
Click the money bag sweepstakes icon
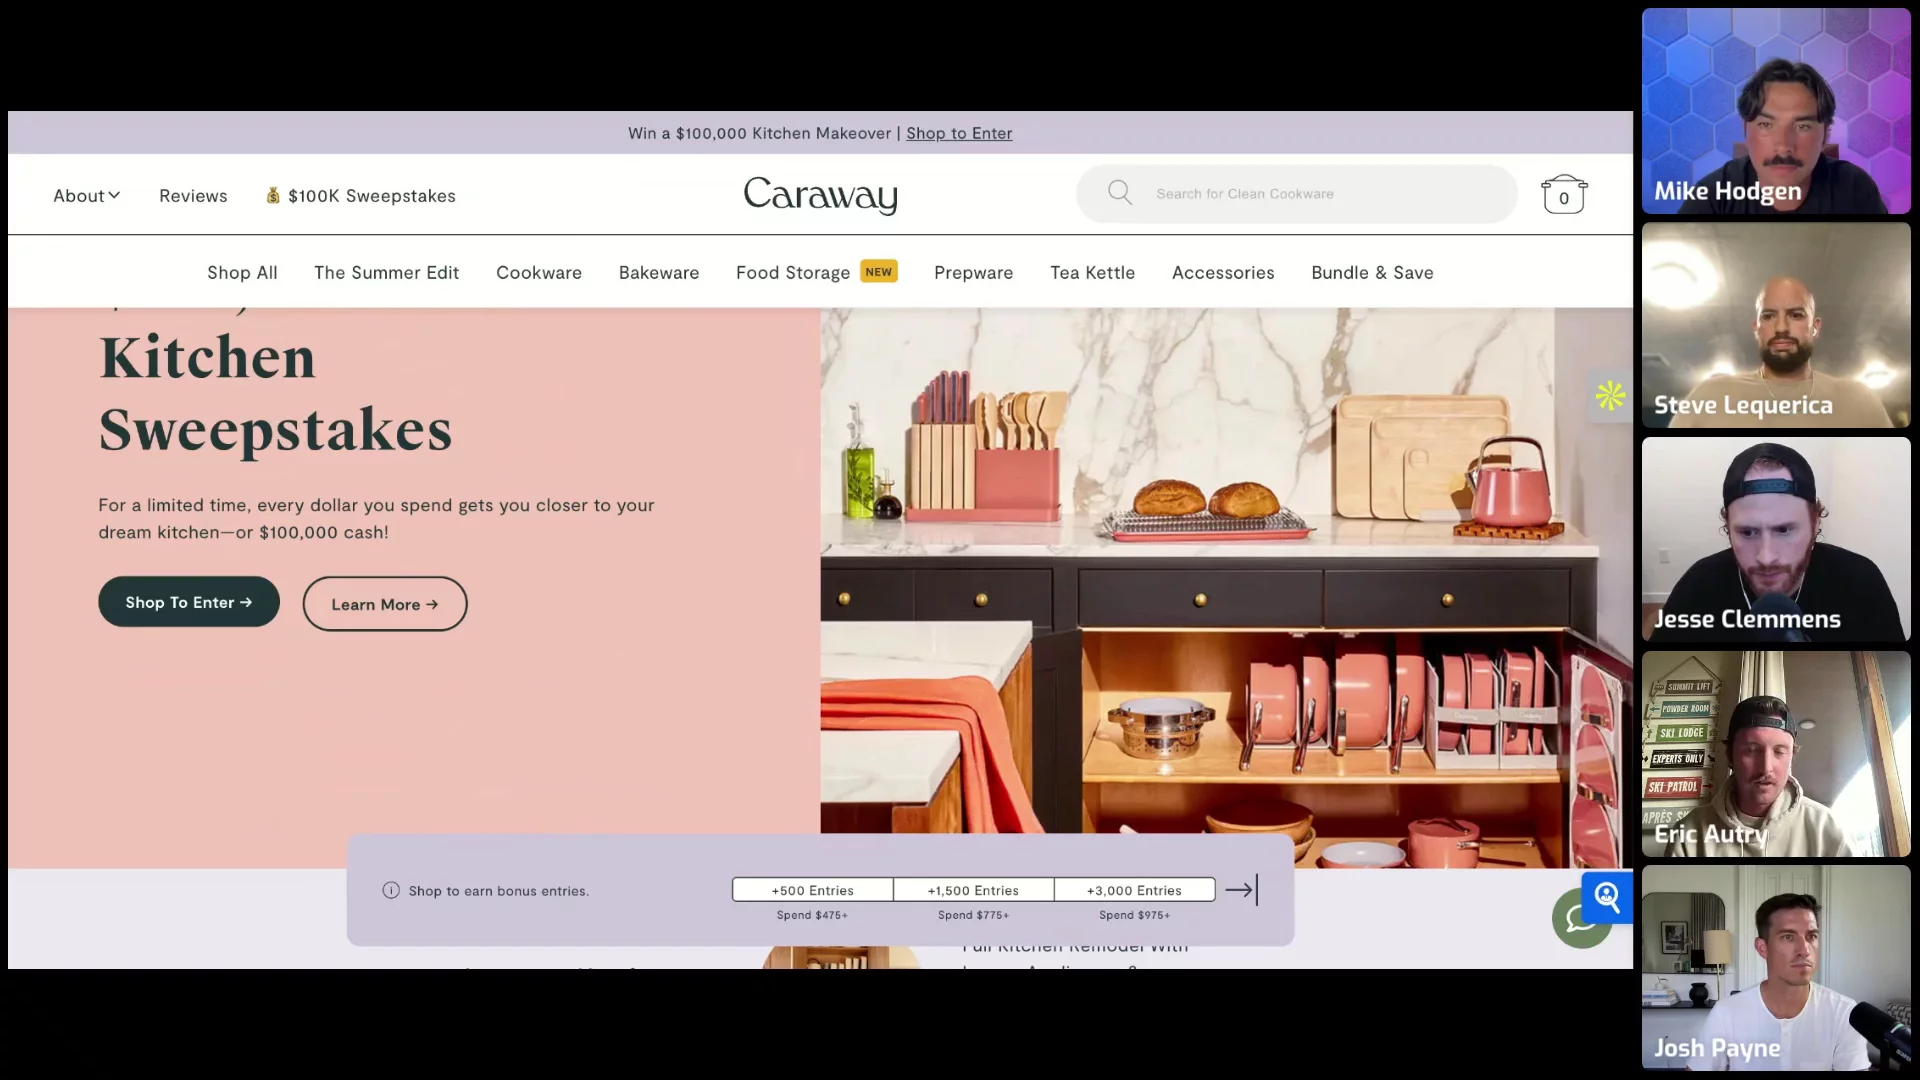(272, 195)
